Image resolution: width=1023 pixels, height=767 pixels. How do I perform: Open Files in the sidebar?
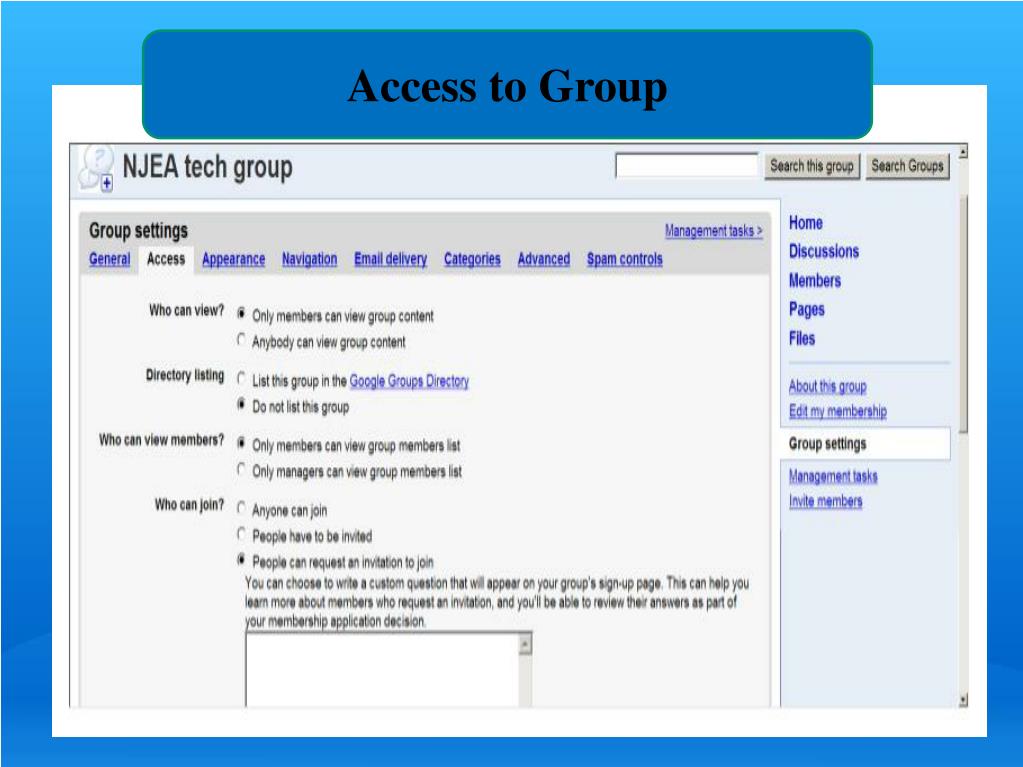click(802, 338)
